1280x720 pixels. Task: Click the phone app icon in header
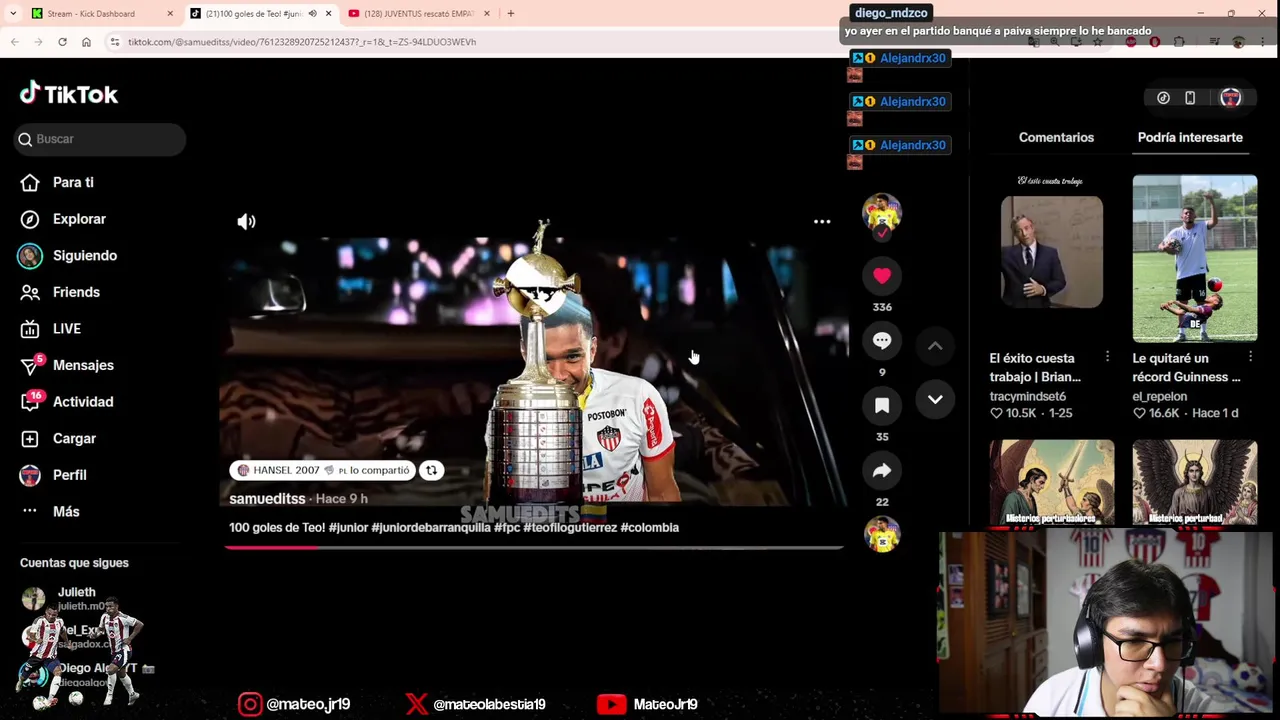[x=1190, y=98]
